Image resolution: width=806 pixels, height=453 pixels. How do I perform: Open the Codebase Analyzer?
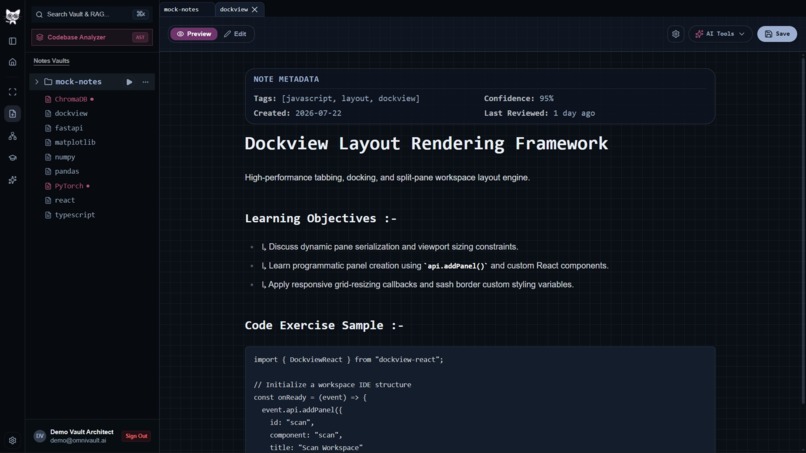coord(92,38)
